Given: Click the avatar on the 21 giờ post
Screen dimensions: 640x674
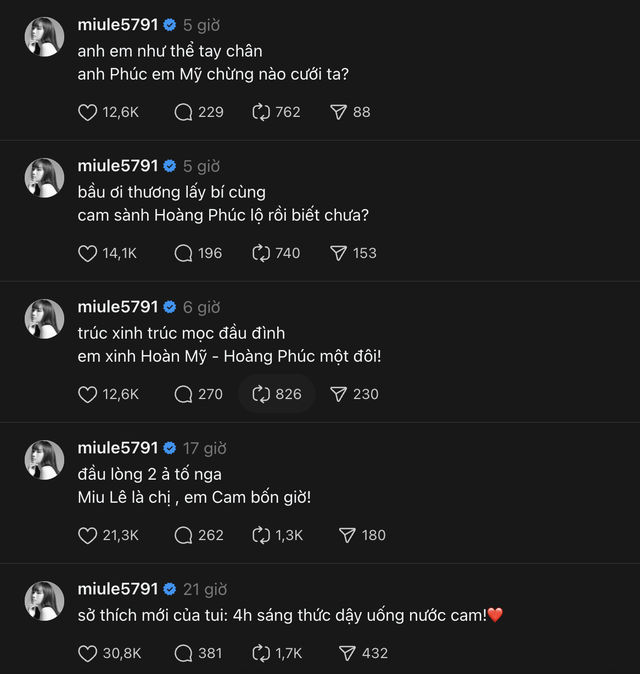Looking at the screenshot, I should (x=44, y=600).
